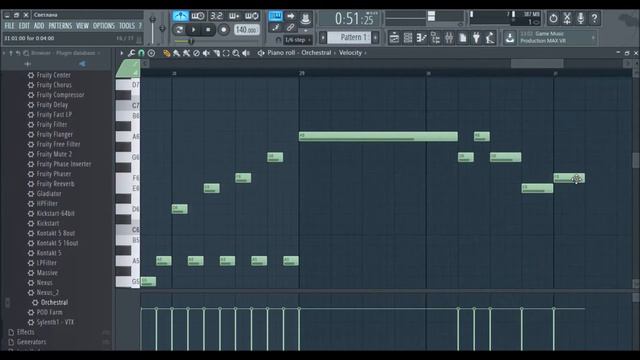
Task: Open the PATTERNS menu
Action: pos(60,26)
